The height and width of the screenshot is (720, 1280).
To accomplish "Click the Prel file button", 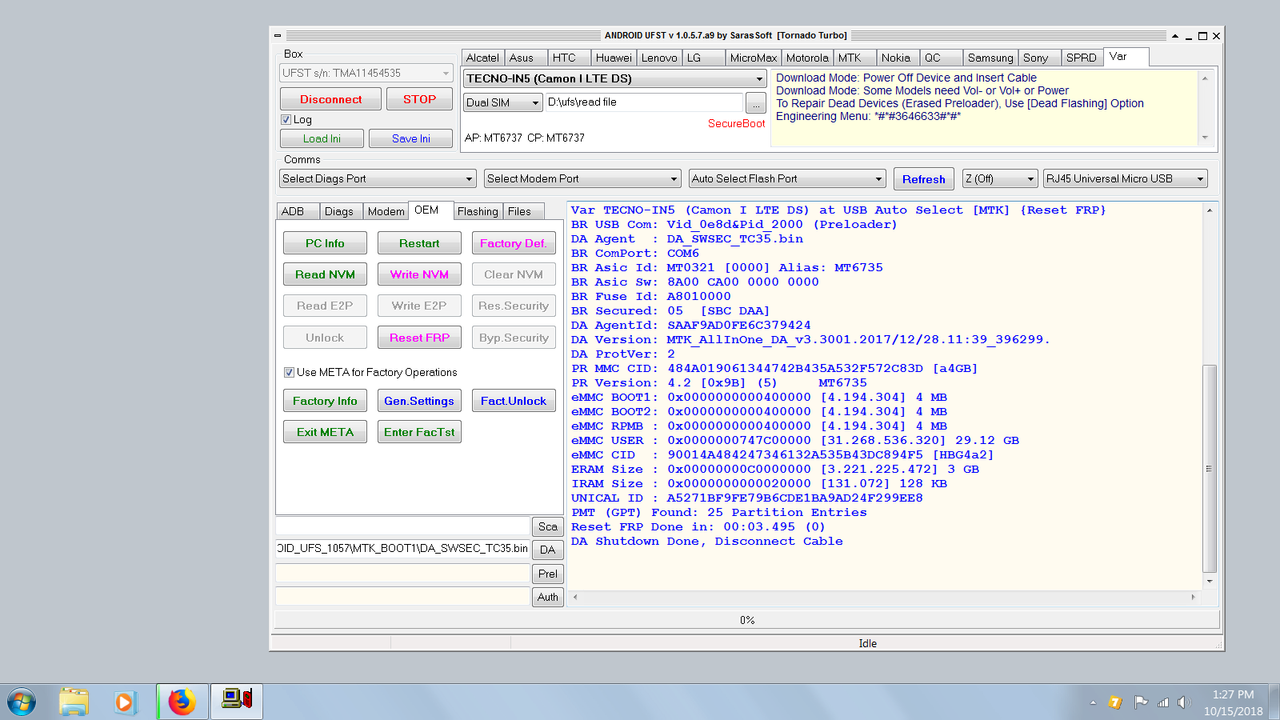I will (x=548, y=574).
